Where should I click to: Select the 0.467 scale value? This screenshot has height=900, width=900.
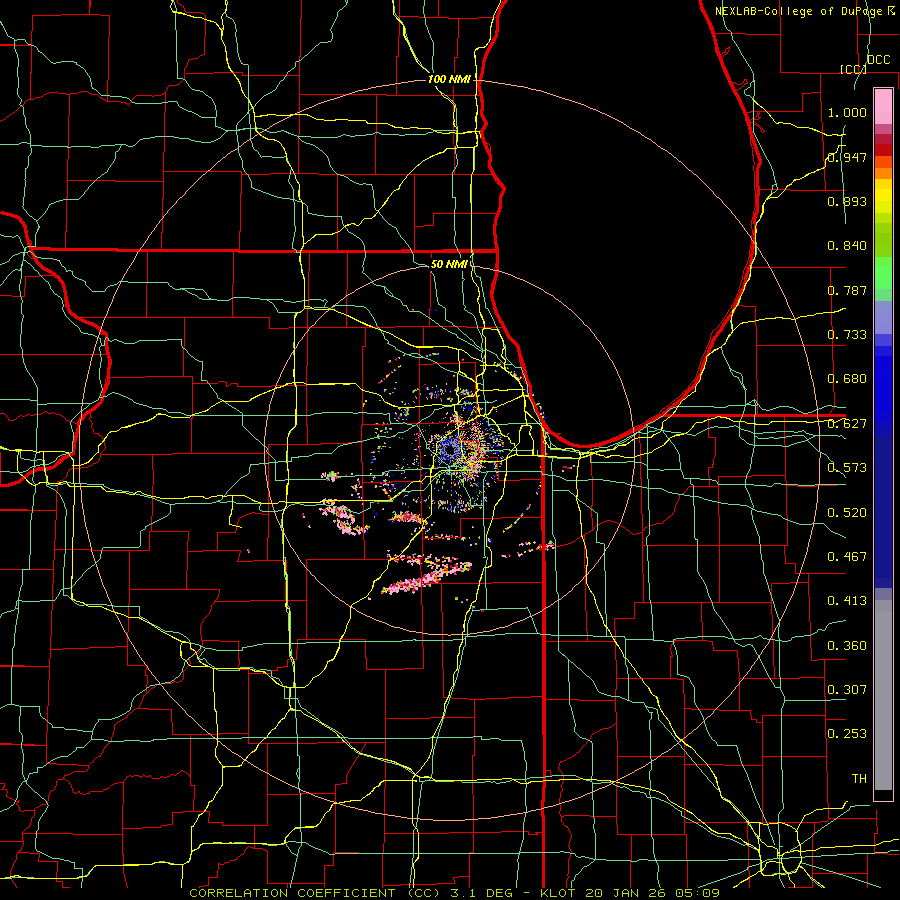847,557
